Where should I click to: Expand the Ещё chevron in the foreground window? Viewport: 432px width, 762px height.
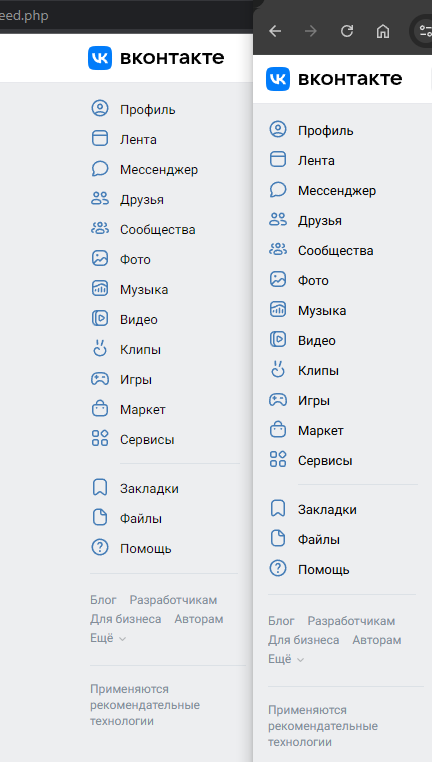click(300, 659)
